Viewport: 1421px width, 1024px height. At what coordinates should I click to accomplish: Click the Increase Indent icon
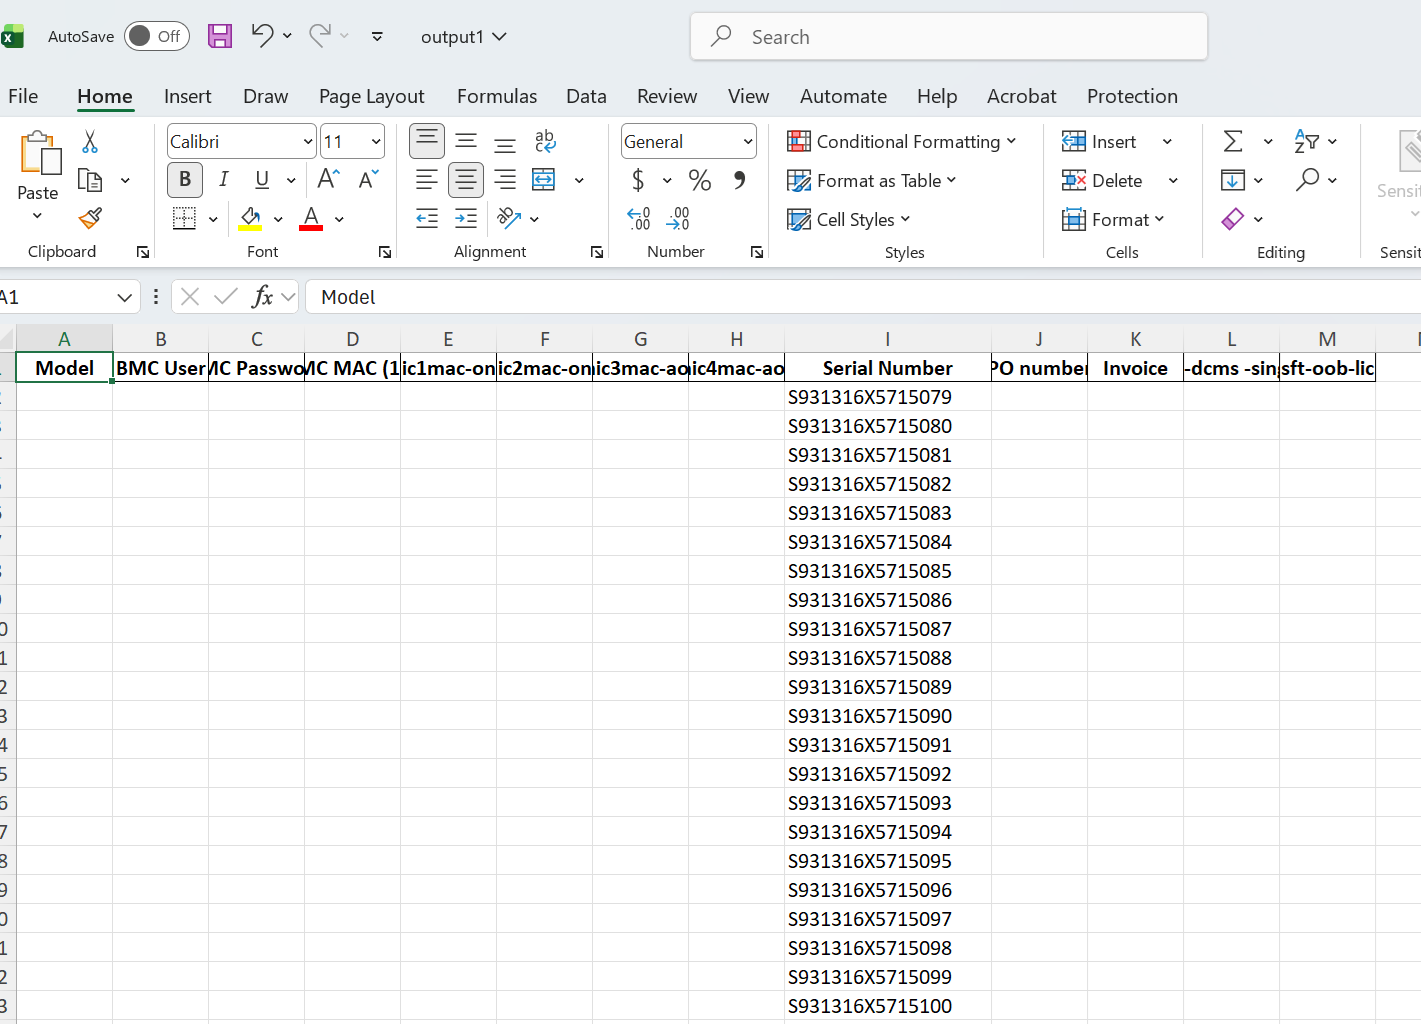pos(466,218)
